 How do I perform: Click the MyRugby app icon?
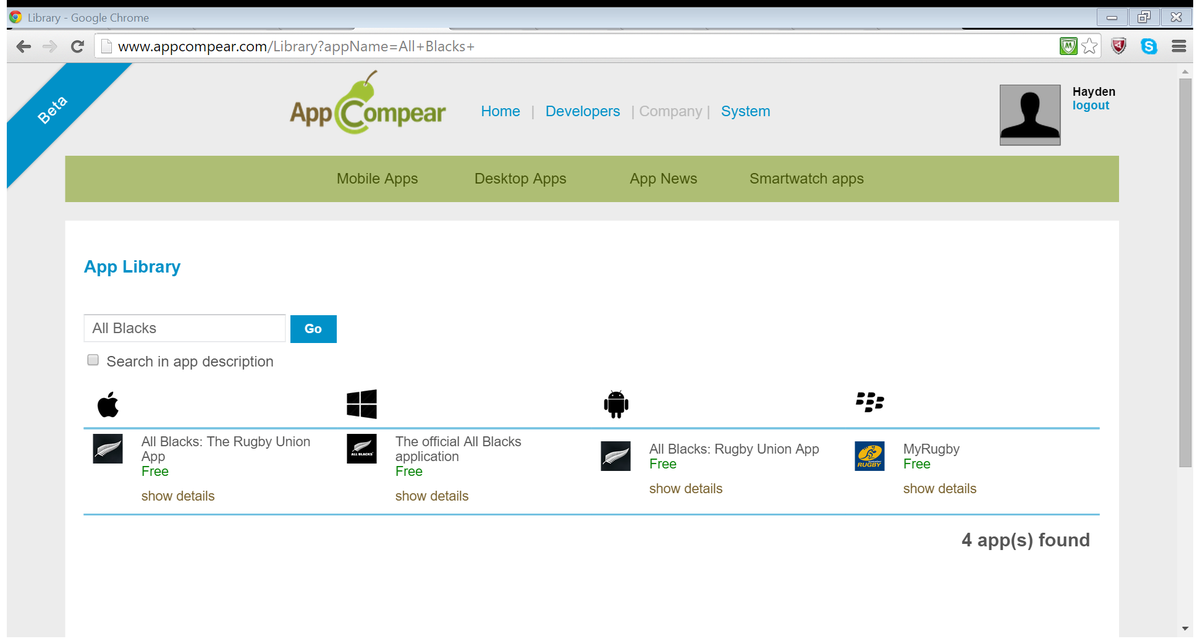click(x=869, y=456)
